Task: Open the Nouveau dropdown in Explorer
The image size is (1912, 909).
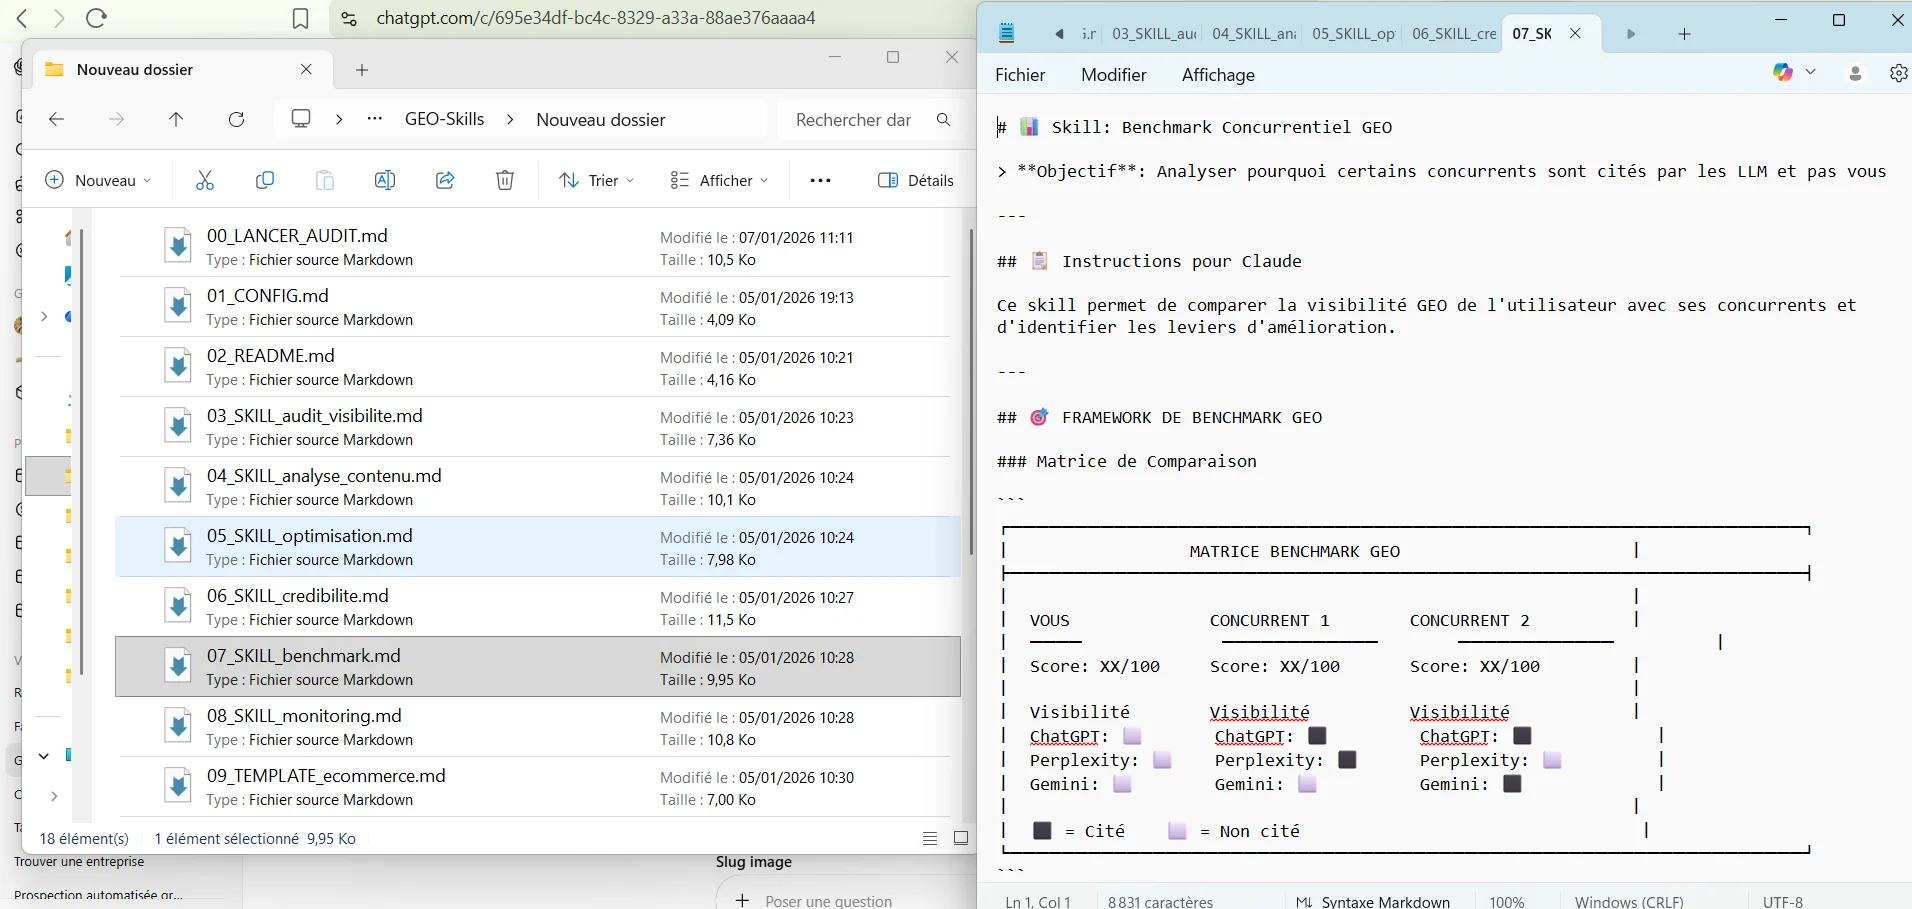Action: click(98, 180)
